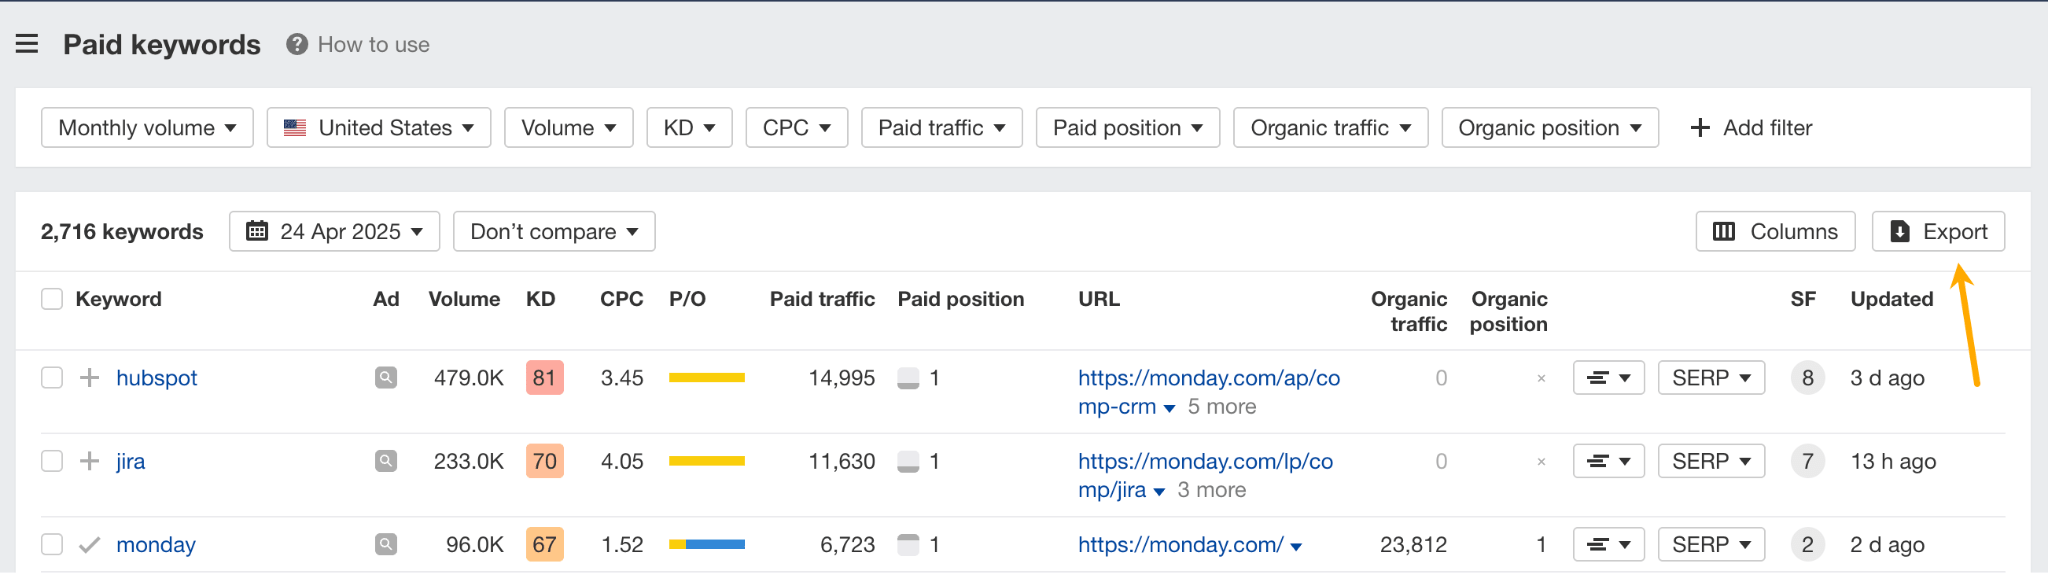This screenshot has width=2048, height=573.
Task: Click the How to use help icon
Action: click(x=296, y=44)
